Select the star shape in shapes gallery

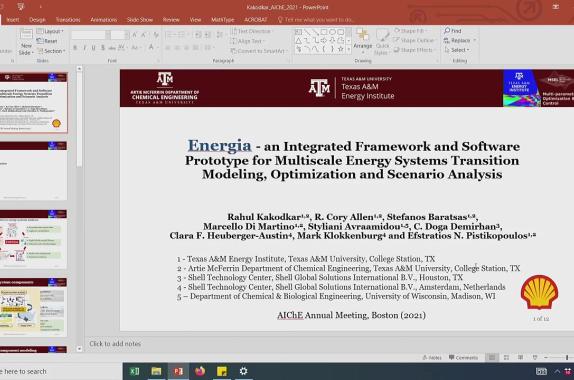[x=340, y=49]
